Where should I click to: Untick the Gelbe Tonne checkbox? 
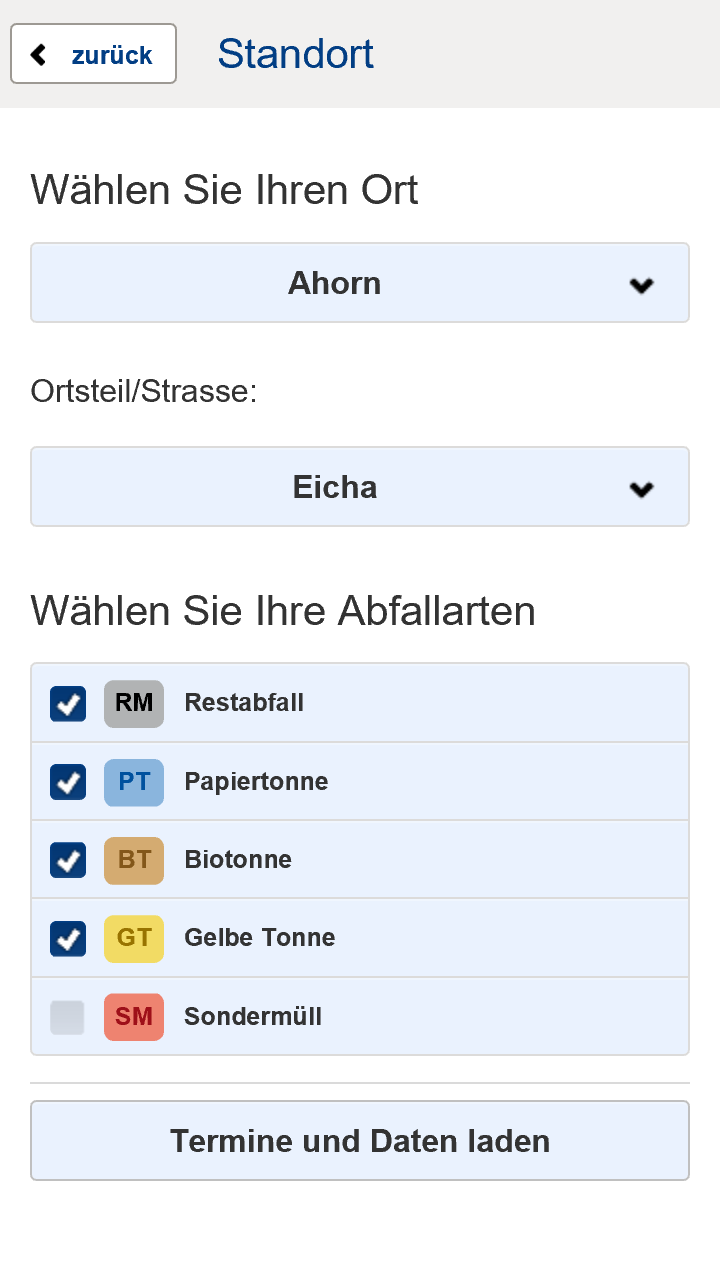(x=68, y=938)
